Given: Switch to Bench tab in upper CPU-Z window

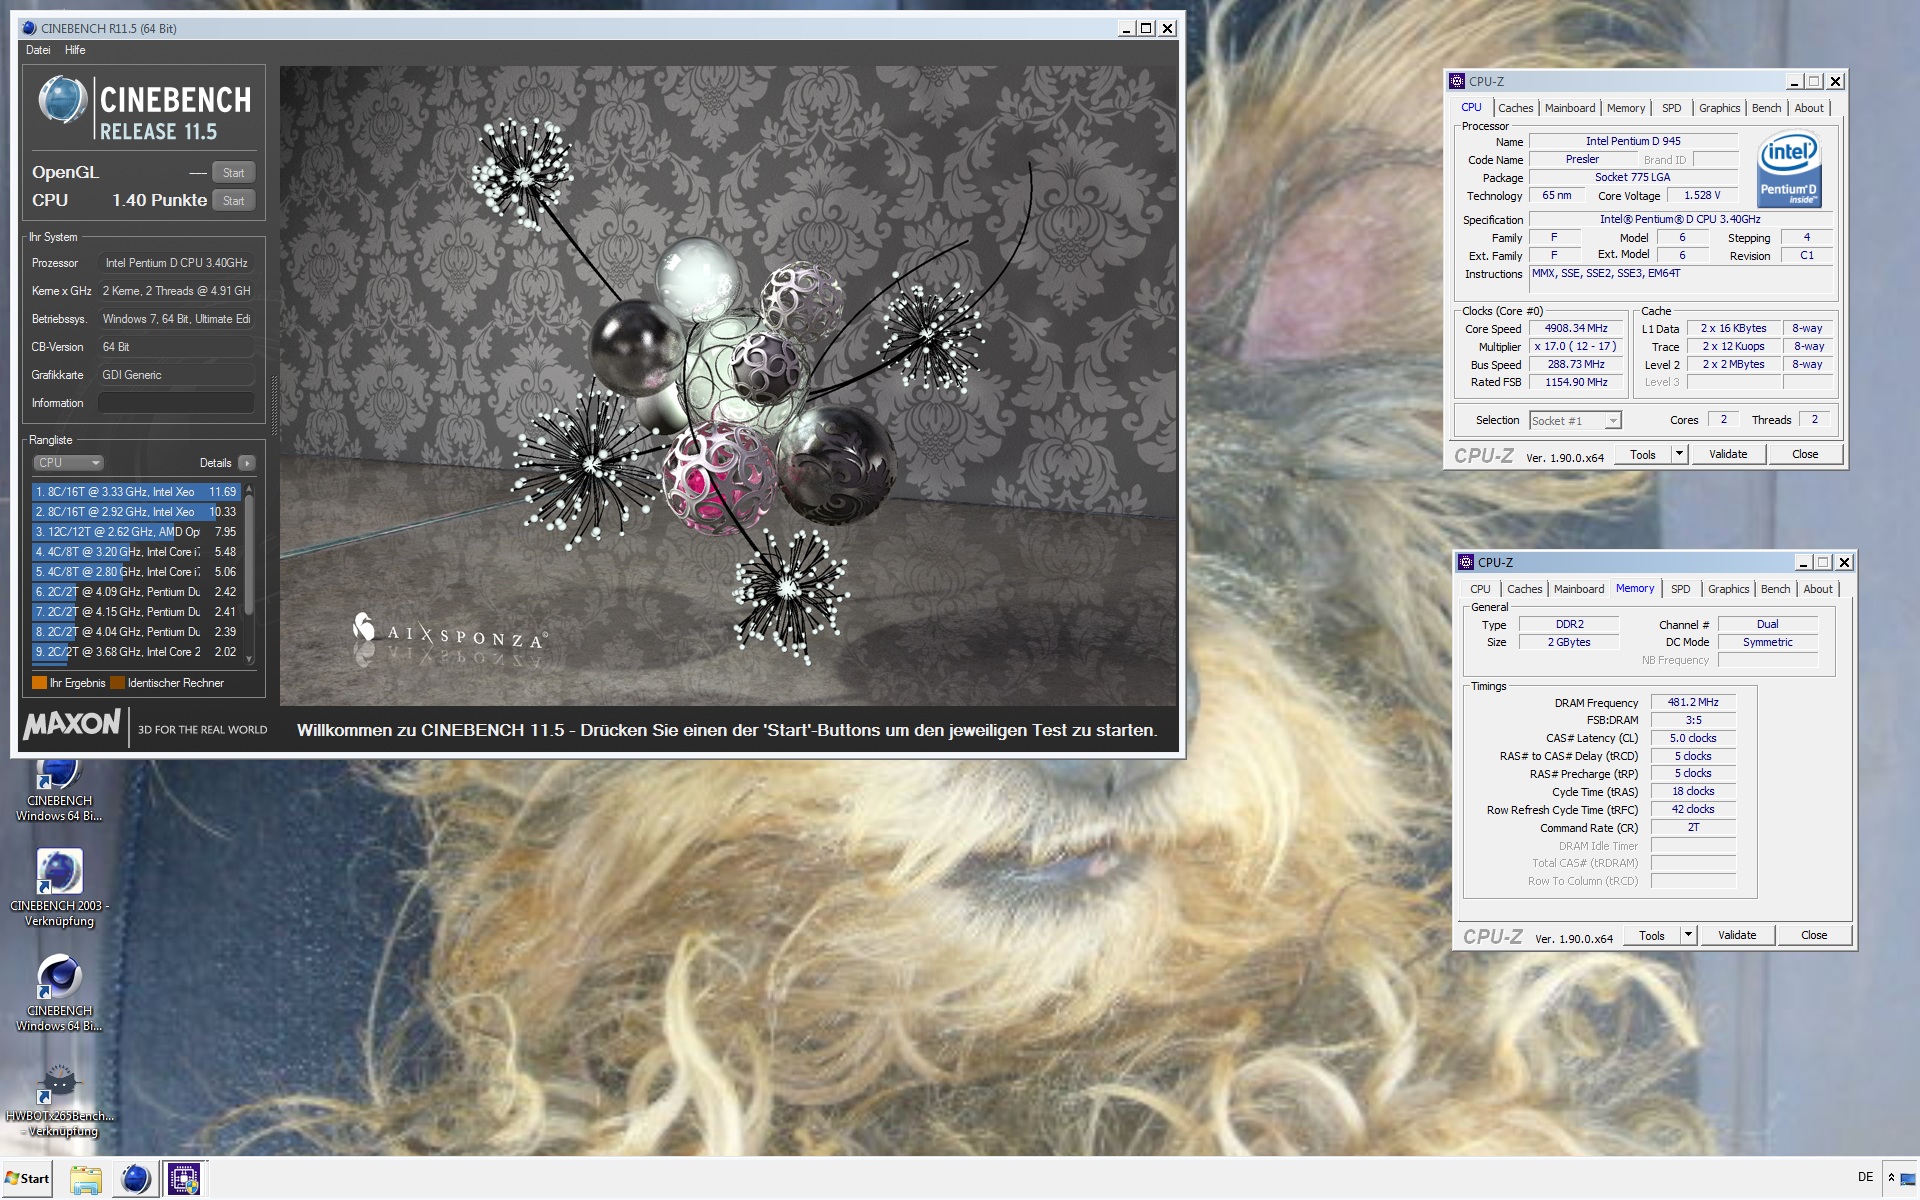Looking at the screenshot, I should 1767,108.
